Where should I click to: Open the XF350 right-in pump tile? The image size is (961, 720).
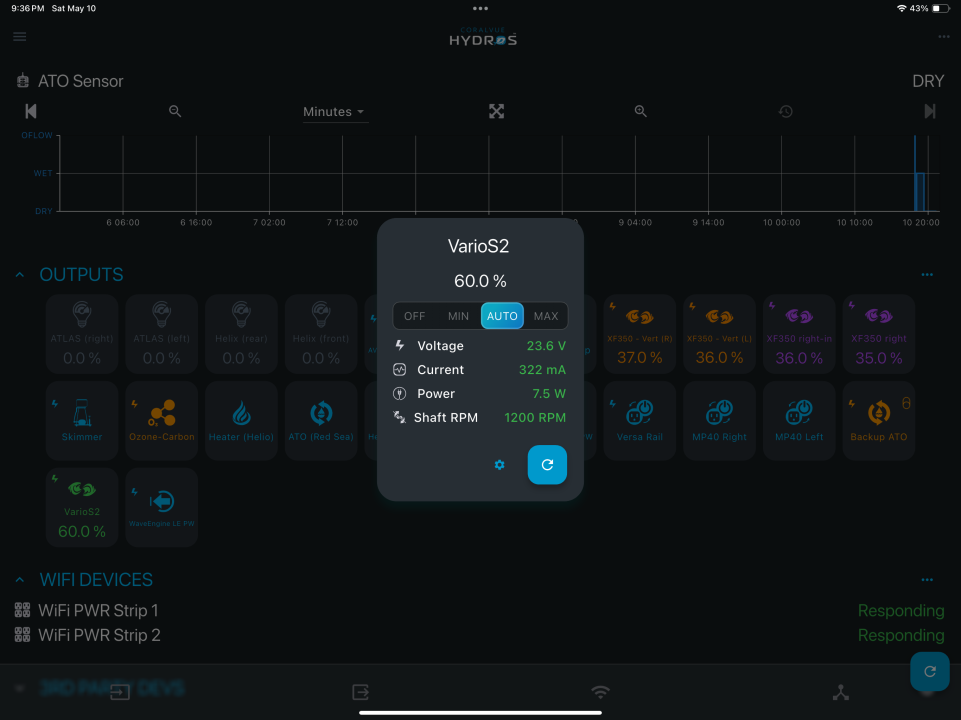click(799, 334)
